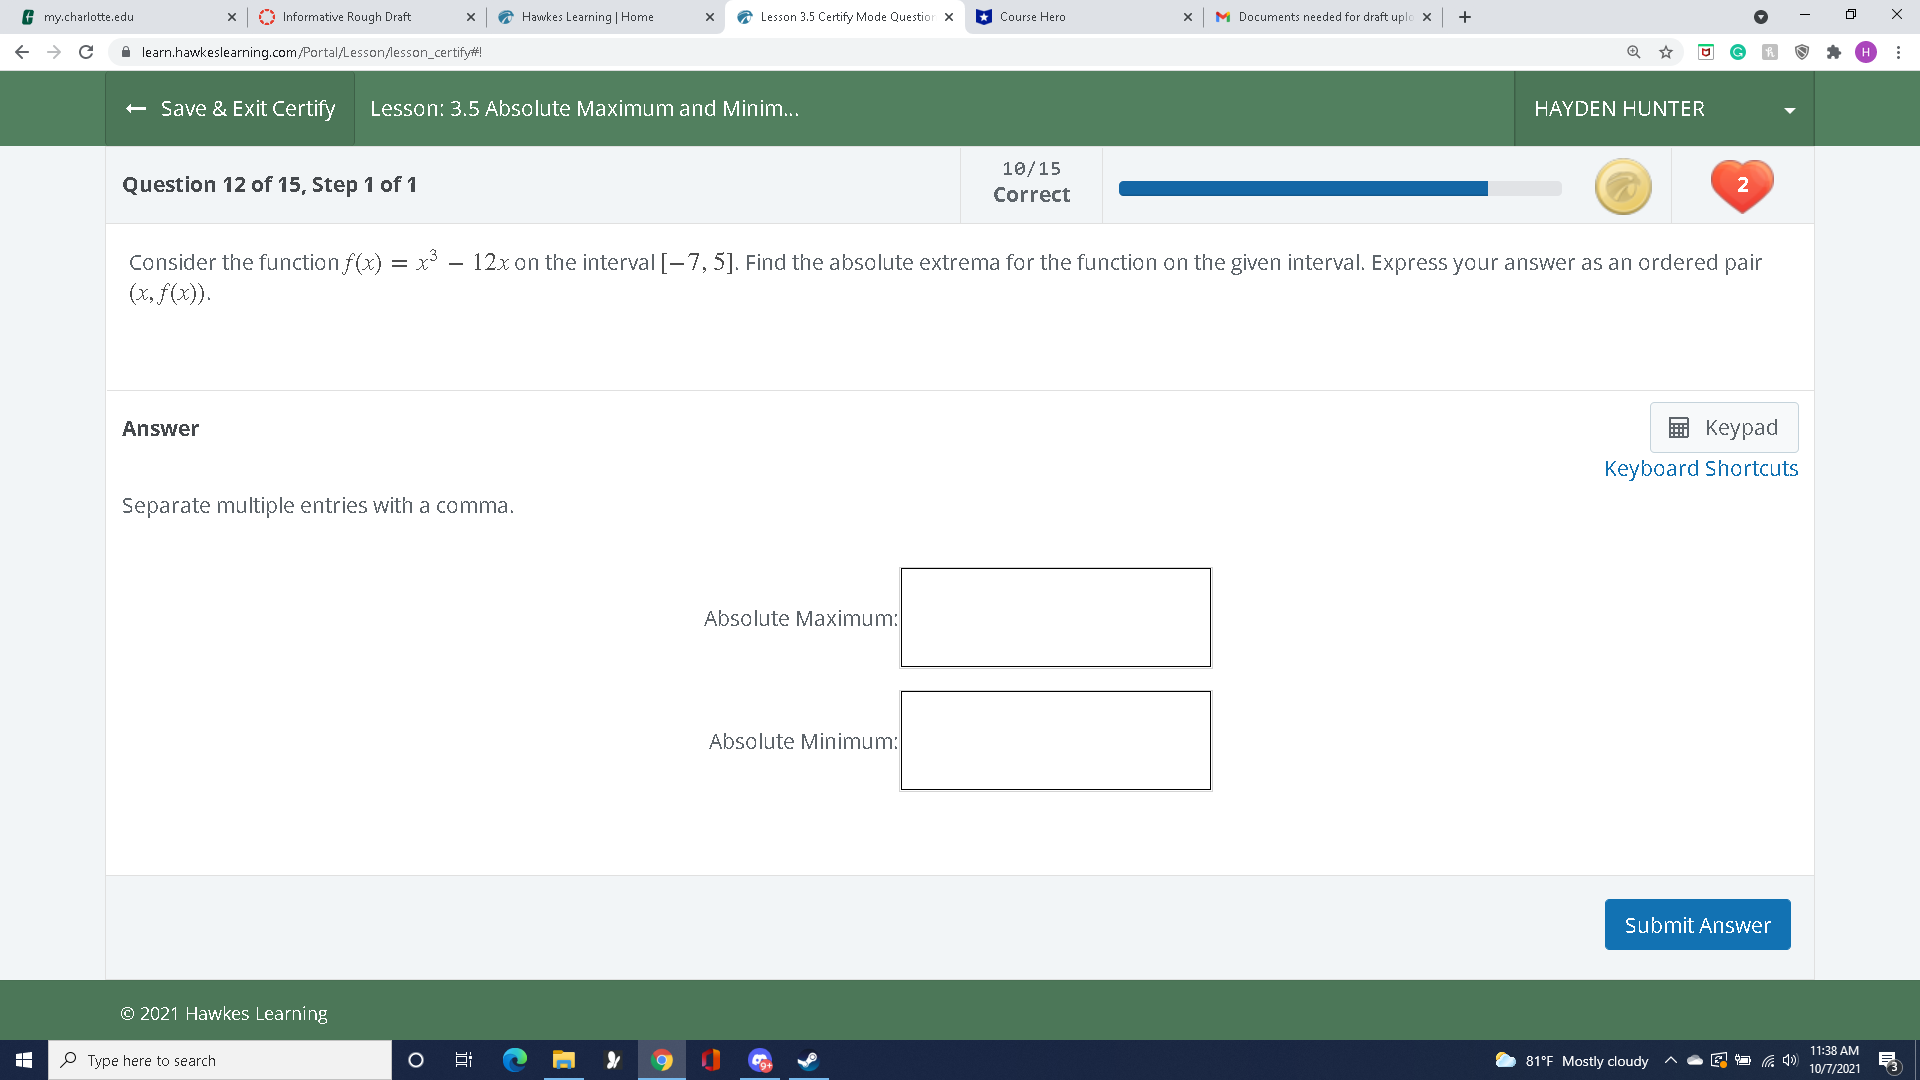The height and width of the screenshot is (1080, 1920).
Task: Click the Absolute Maximum answer box
Action: (1055, 617)
